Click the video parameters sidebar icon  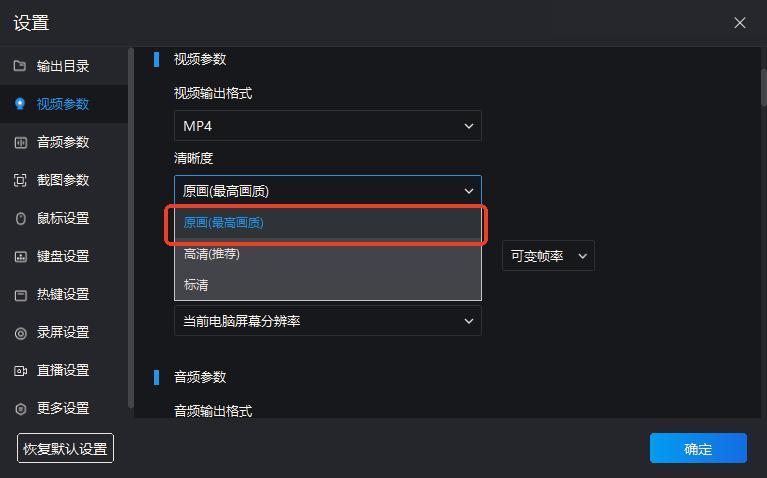click(x=20, y=104)
